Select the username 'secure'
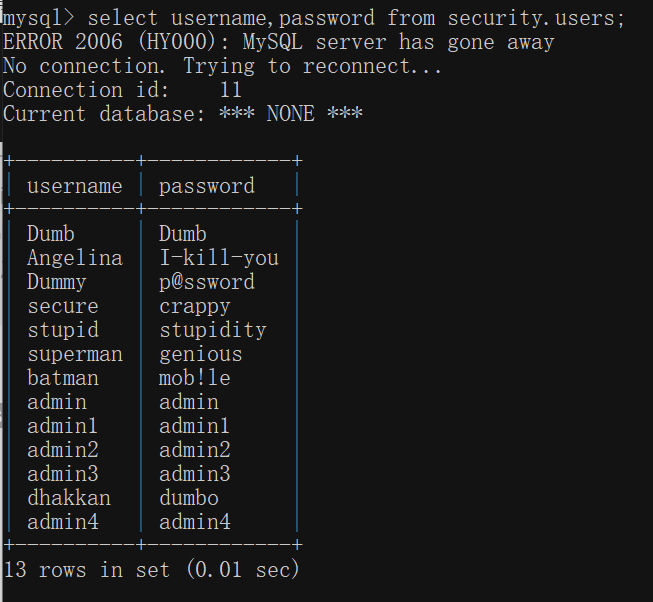 tap(63, 307)
